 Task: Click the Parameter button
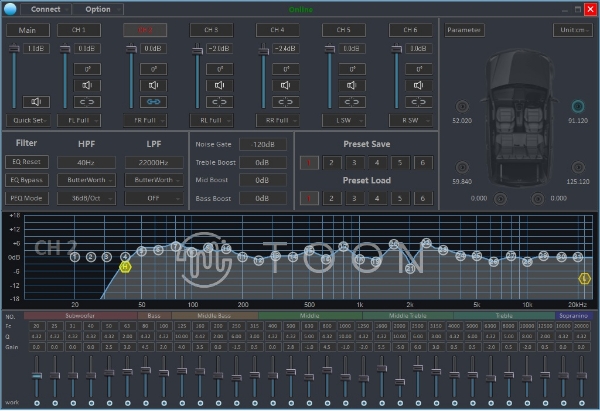coord(464,30)
